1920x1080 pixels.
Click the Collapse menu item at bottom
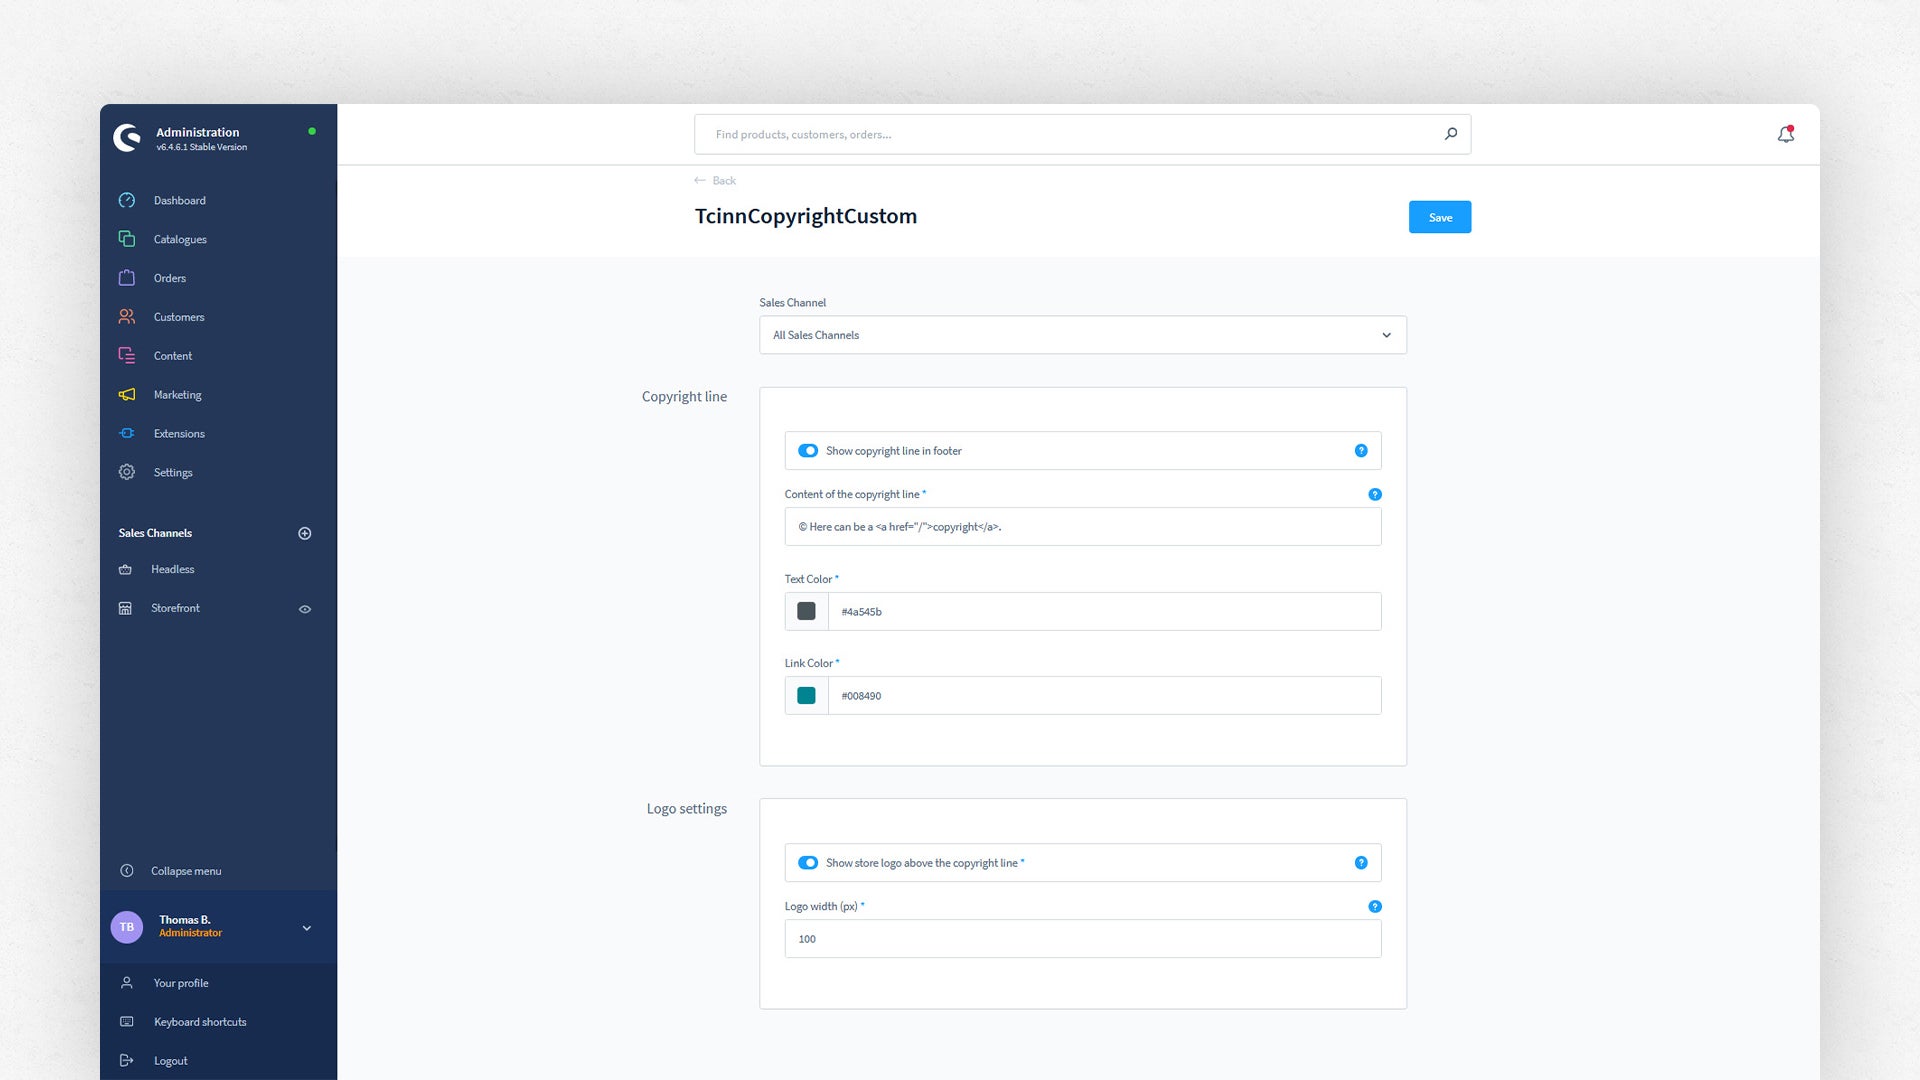187,870
